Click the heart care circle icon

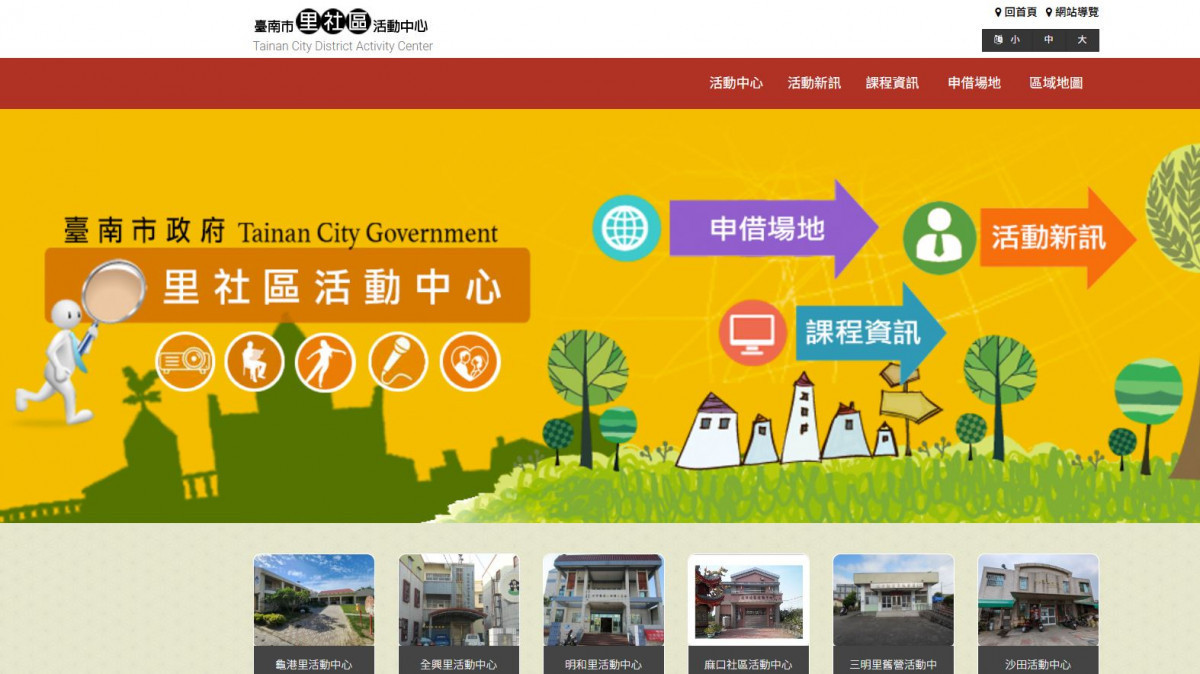(x=470, y=361)
